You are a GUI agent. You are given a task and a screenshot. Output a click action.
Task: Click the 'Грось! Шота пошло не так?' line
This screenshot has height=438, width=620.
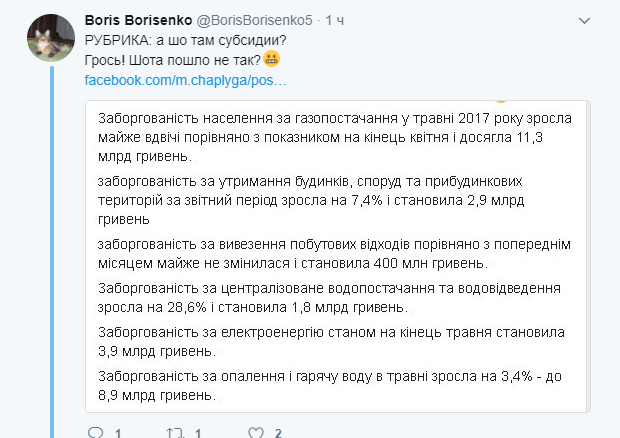pos(173,60)
